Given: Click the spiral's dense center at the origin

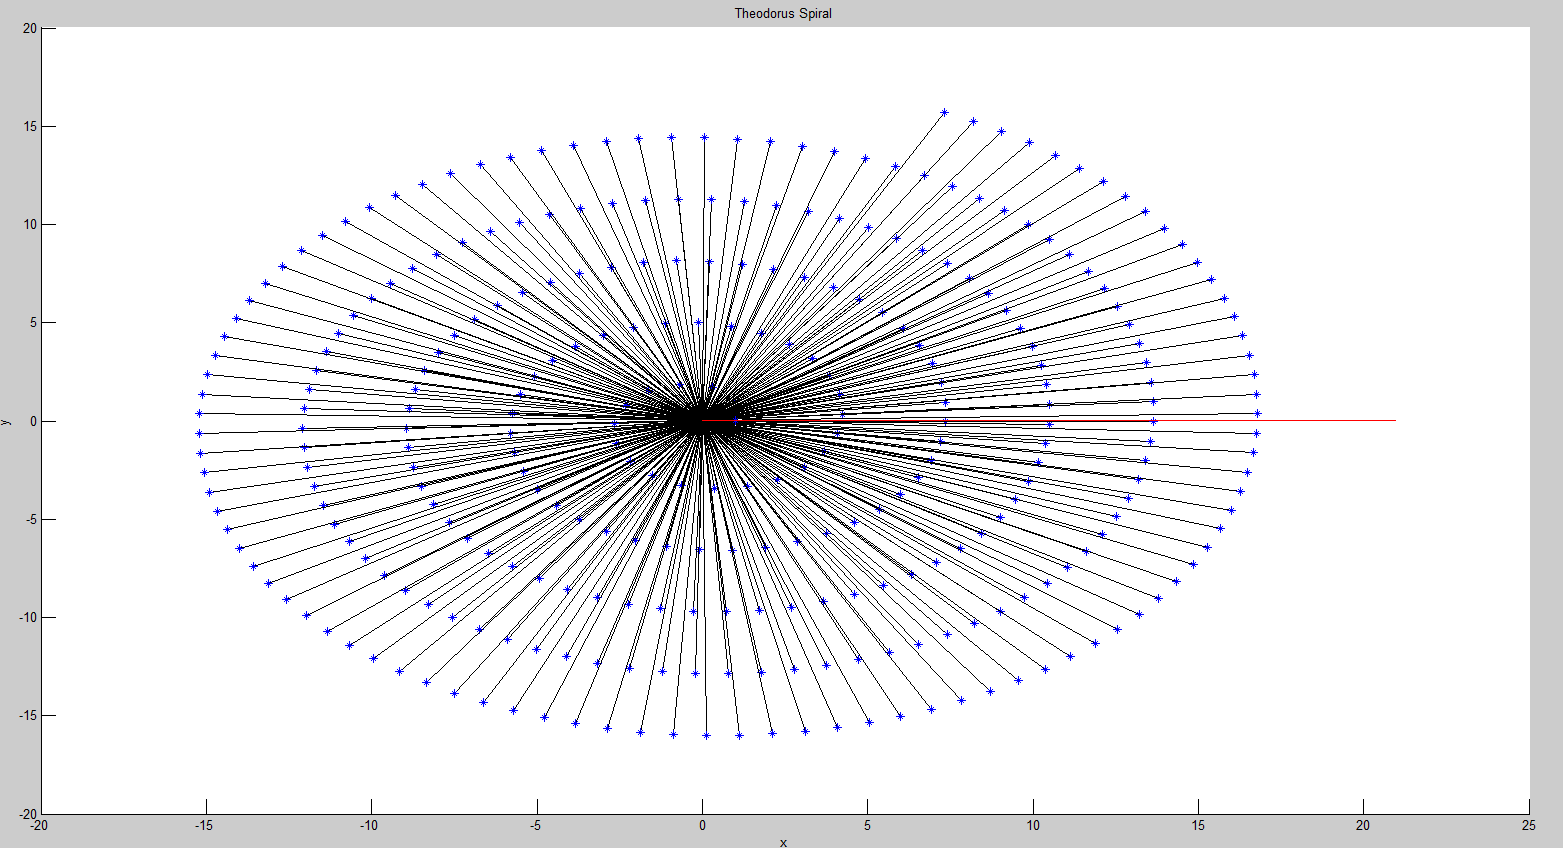Looking at the screenshot, I should [x=701, y=421].
